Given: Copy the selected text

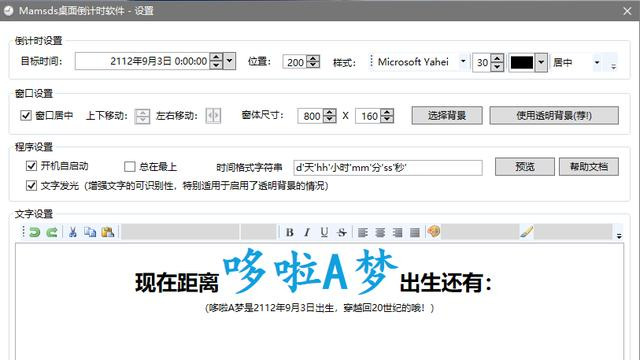Looking at the screenshot, I should pos(90,232).
